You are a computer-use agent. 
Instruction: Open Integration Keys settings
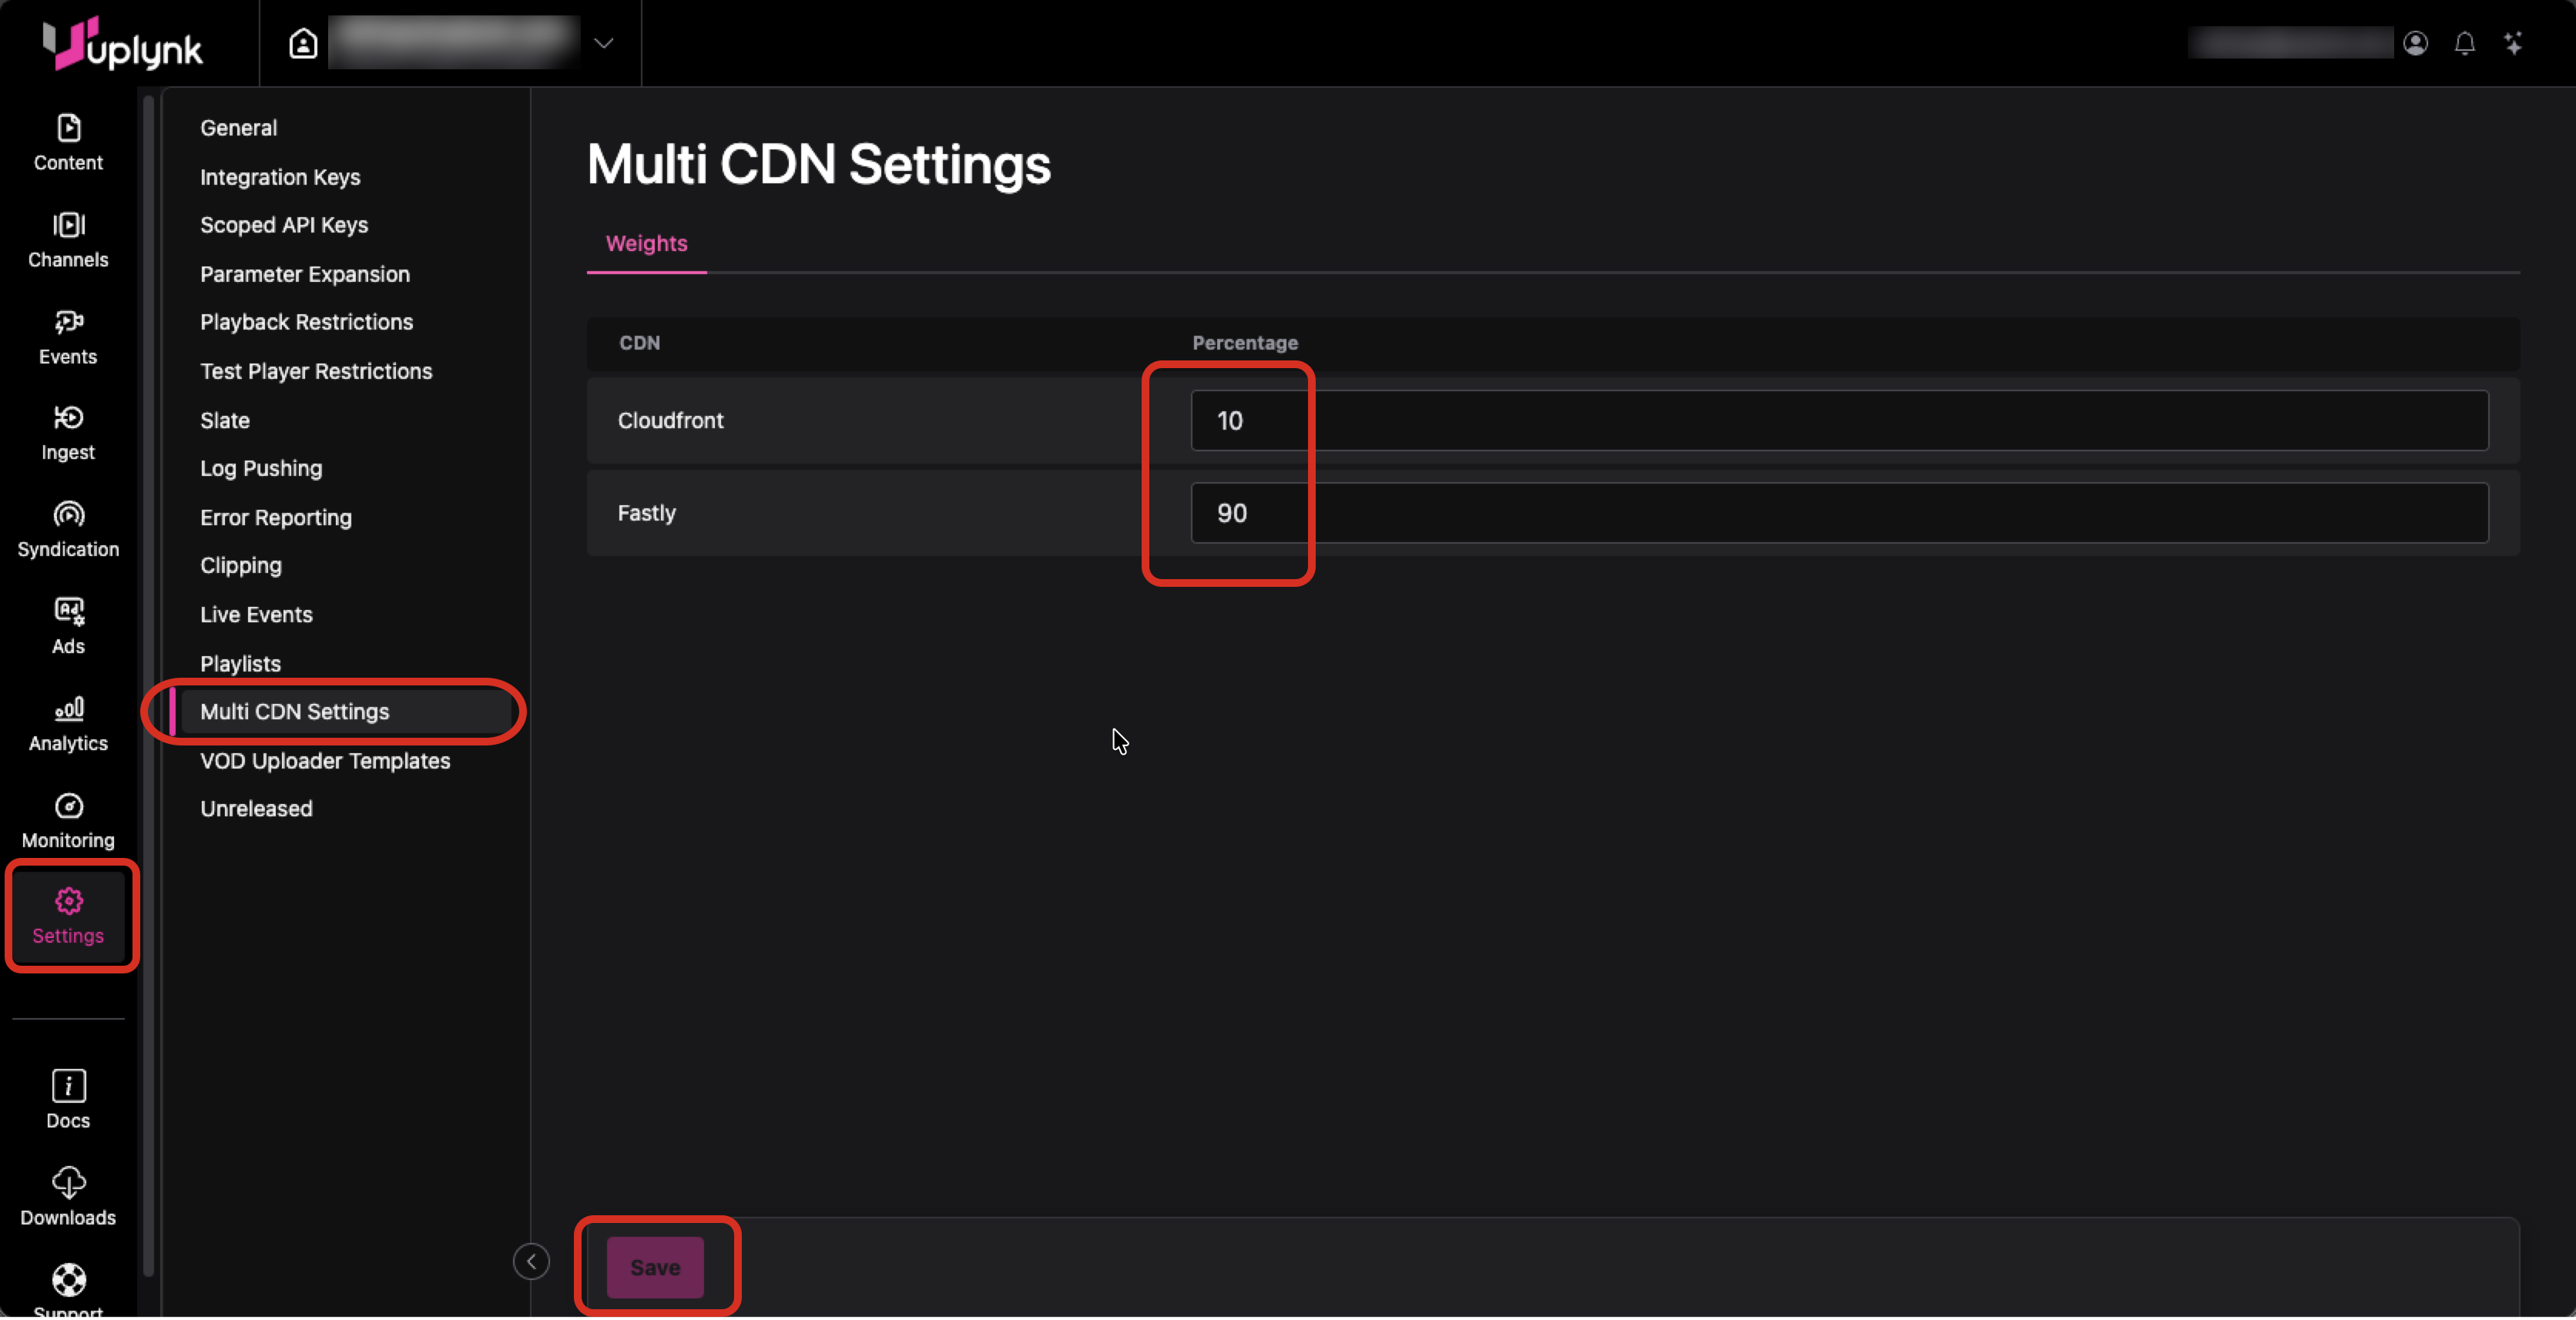tap(280, 177)
